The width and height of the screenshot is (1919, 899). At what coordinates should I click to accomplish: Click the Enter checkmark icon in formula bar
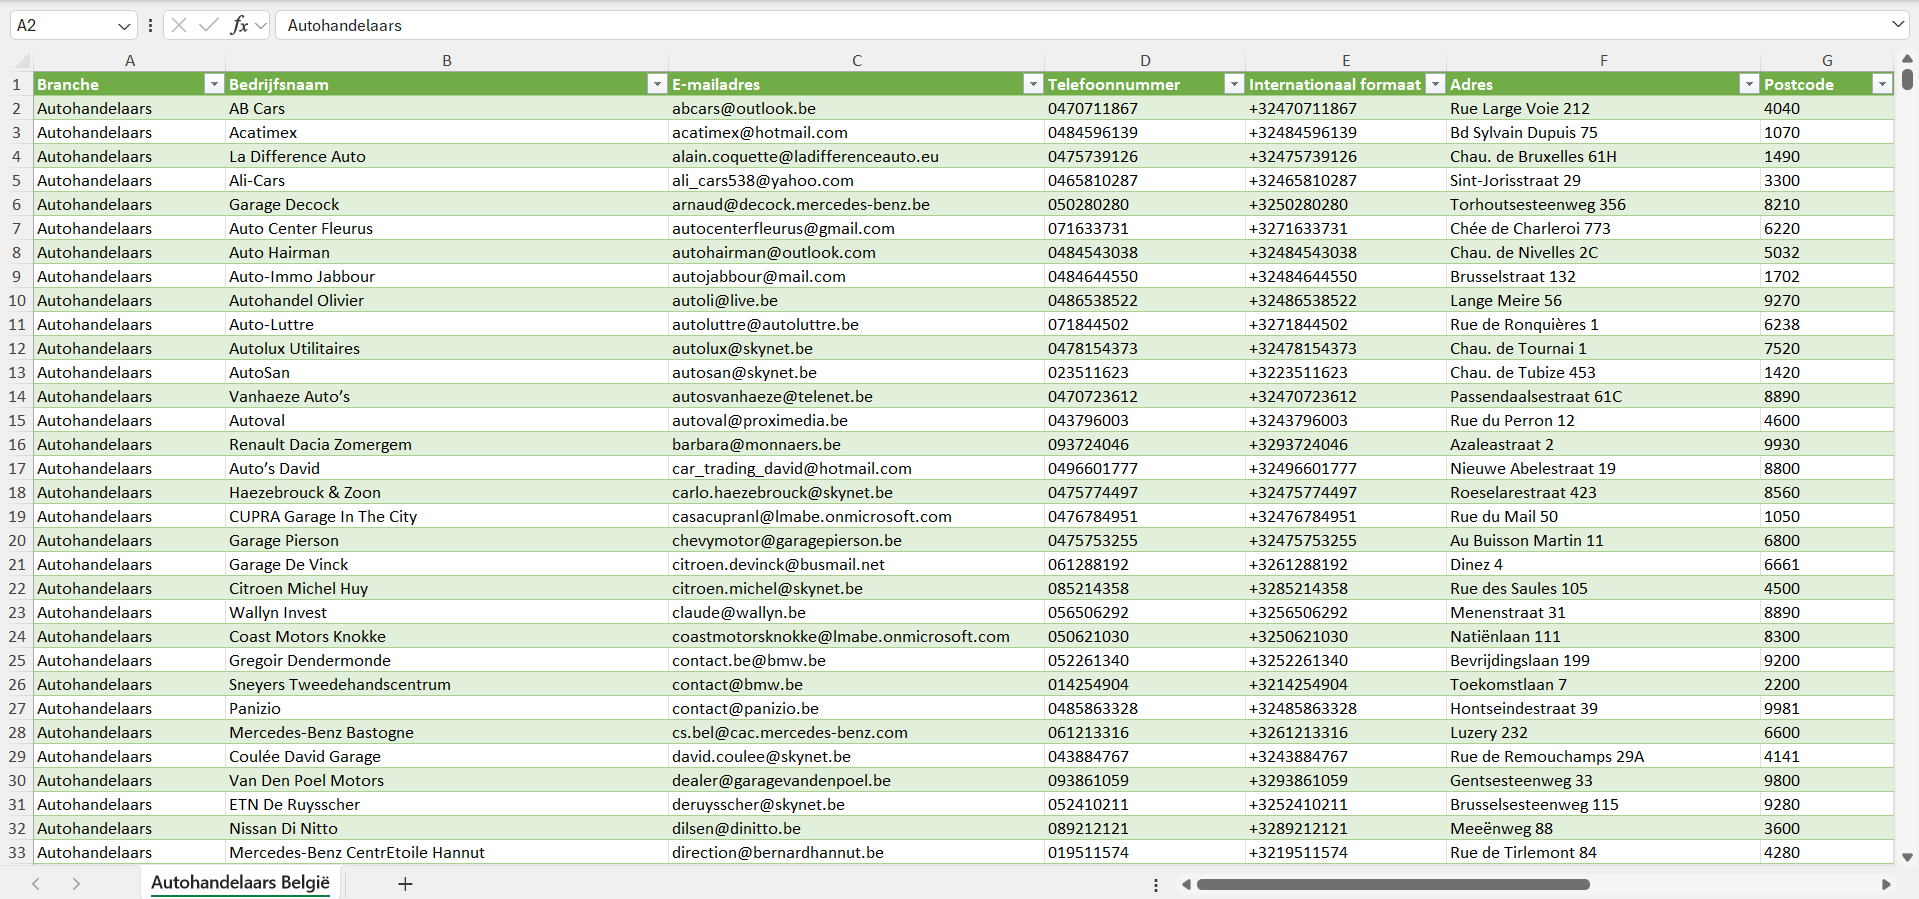click(209, 25)
